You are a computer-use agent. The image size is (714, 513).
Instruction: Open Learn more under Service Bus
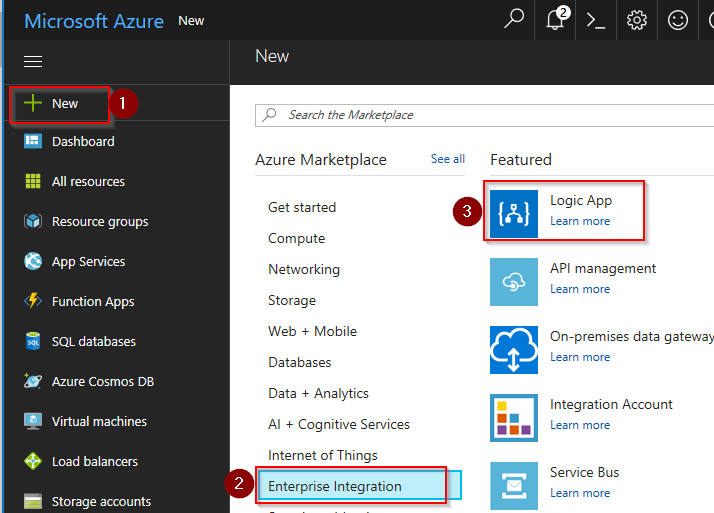point(580,493)
